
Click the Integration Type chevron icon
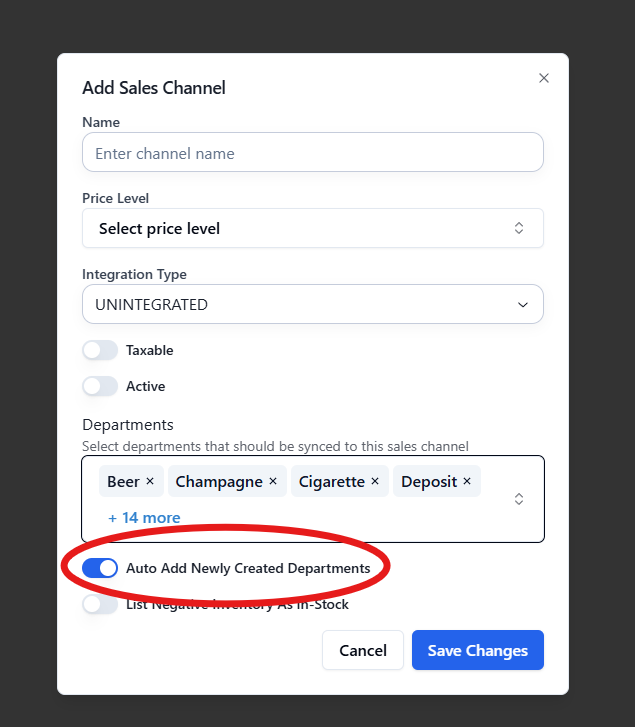[522, 305]
